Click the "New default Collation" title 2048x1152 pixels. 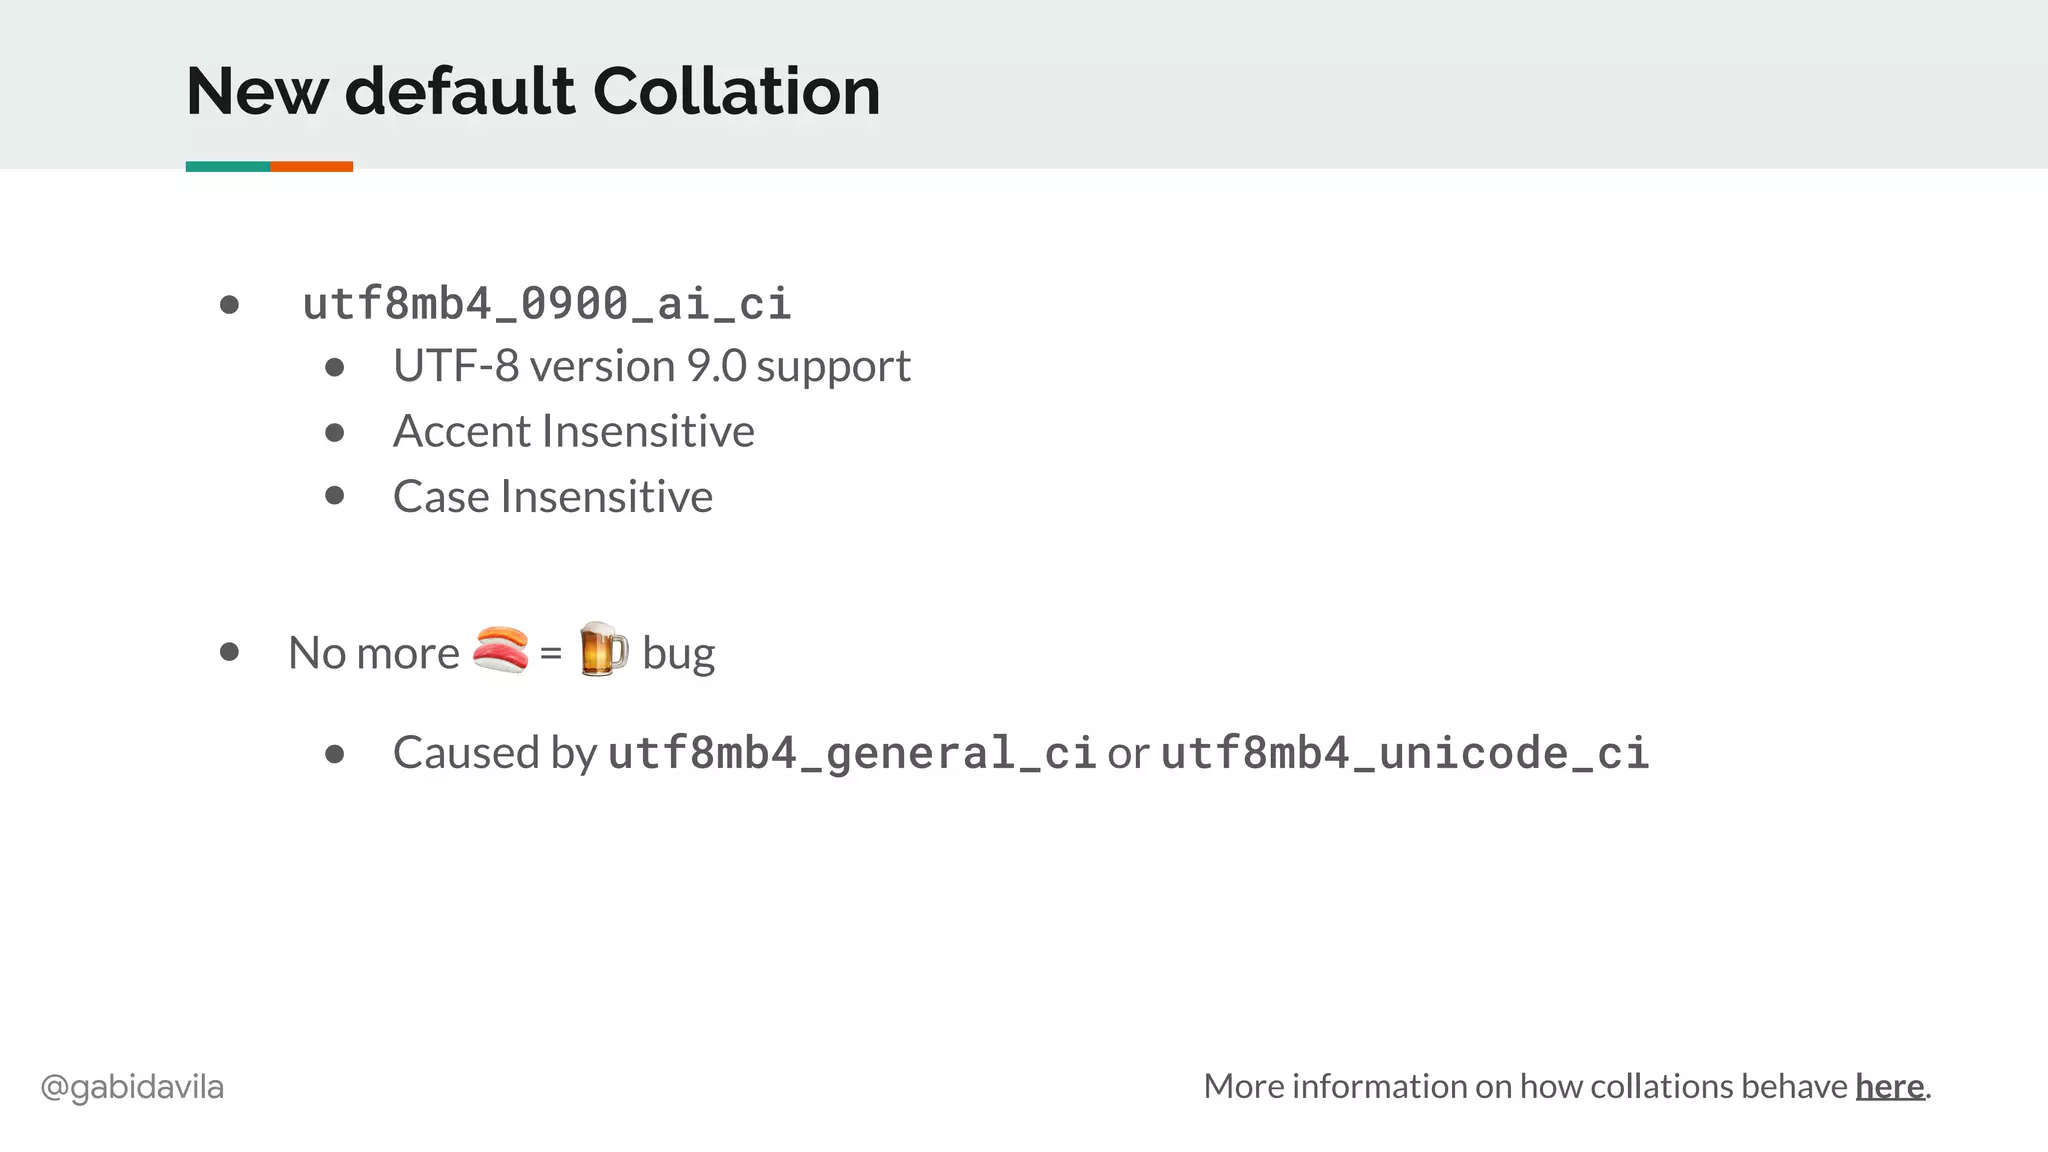[x=533, y=91]
